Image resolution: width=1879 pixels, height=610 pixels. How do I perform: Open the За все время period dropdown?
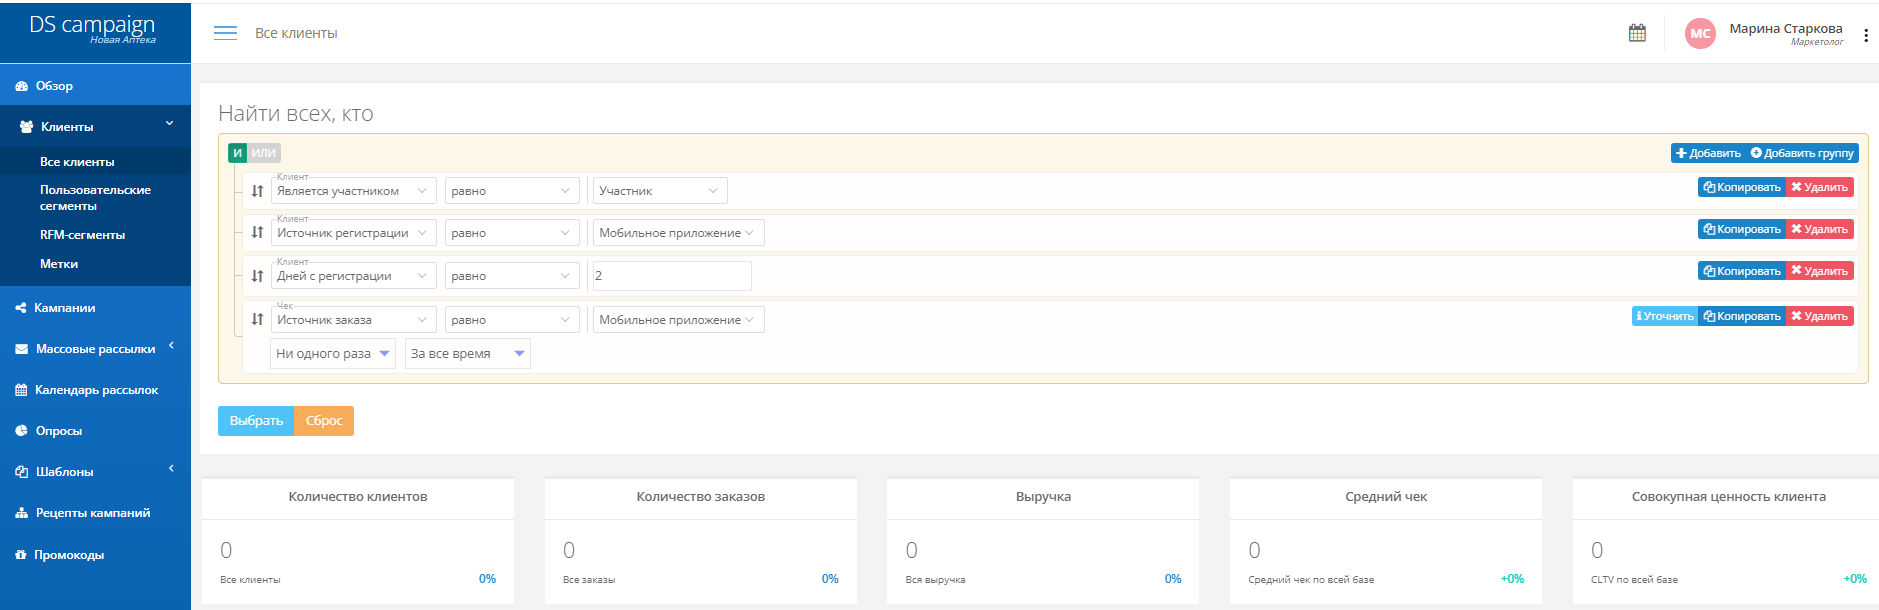(x=467, y=354)
